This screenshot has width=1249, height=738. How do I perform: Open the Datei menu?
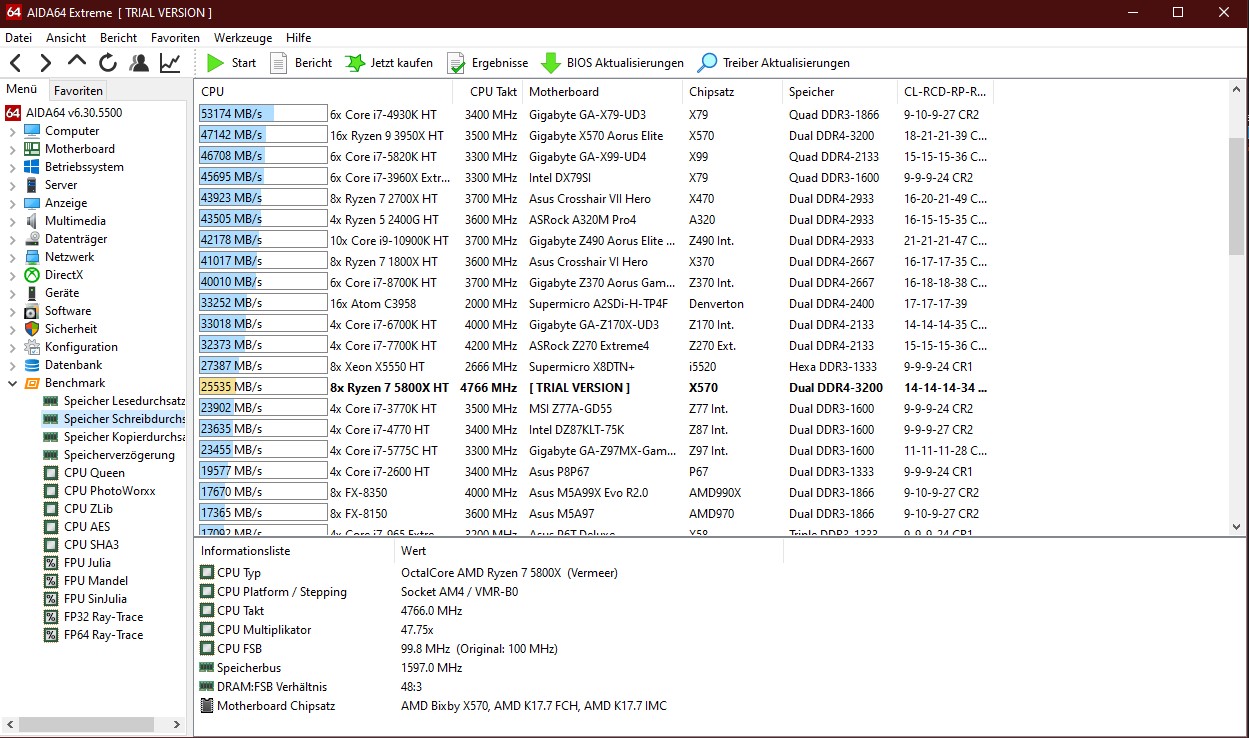pos(19,38)
